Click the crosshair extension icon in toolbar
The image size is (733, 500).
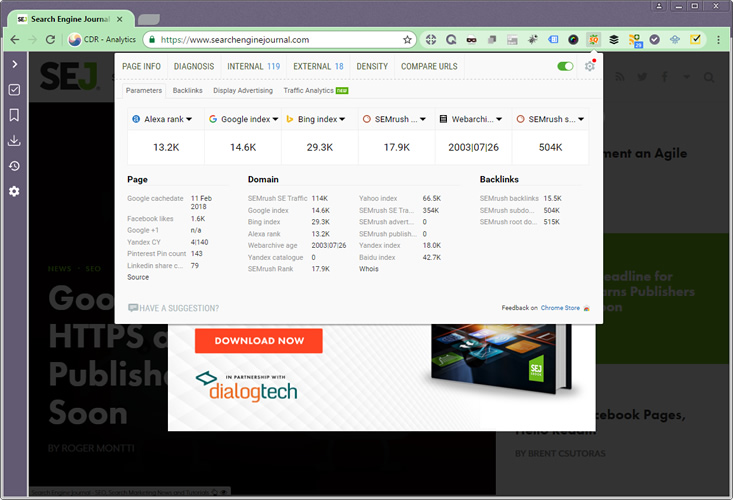tap(431, 40)
